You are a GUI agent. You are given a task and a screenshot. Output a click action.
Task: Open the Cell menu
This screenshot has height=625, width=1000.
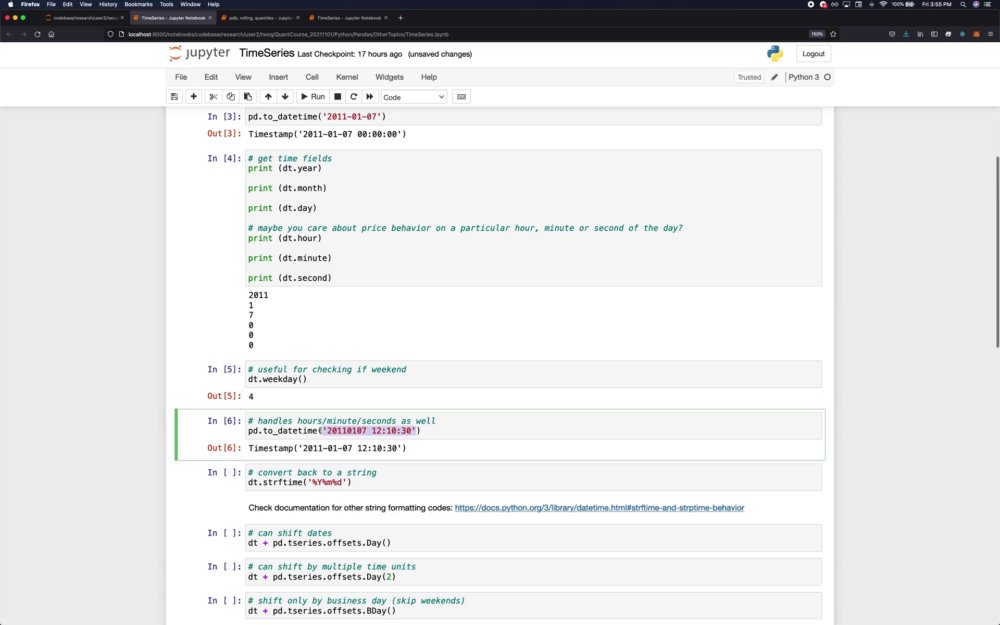pos(312,77)
